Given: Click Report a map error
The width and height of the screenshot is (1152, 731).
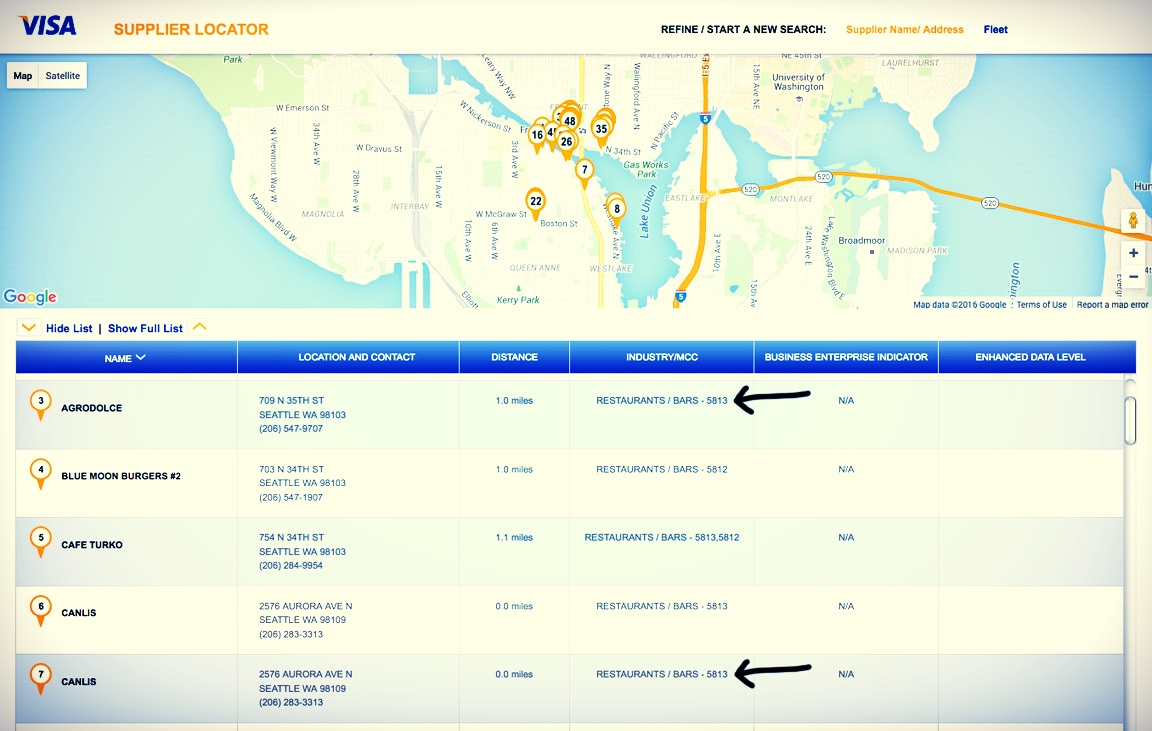Looking at the screenshot, I should click(1112, 305).
